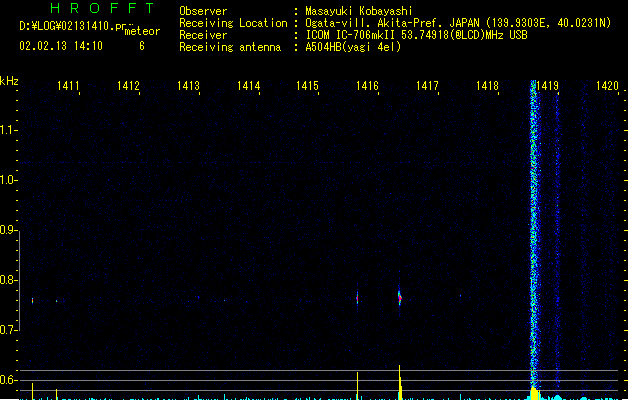The image size is (629, 400).
Task: Click the meteor echo just before 1416
Action: pyautogui.click(x=357, y=298)
